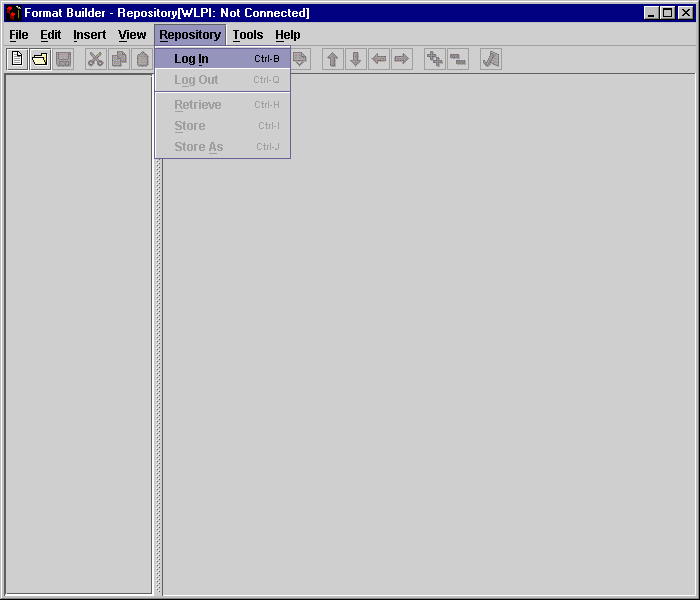Click the Collapse All toolbar icon
This screenshot has height=600, width=700.
point(458,59)
